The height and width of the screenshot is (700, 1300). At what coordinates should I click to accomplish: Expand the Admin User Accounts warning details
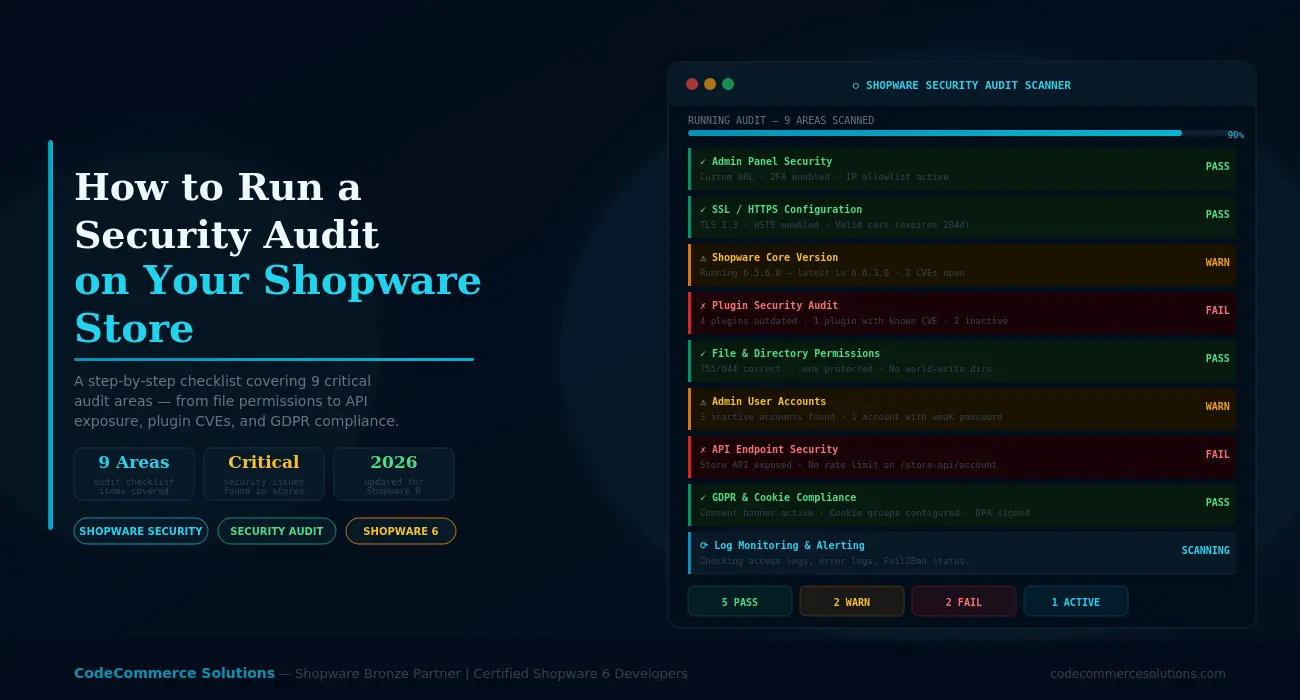pos(960,408)
